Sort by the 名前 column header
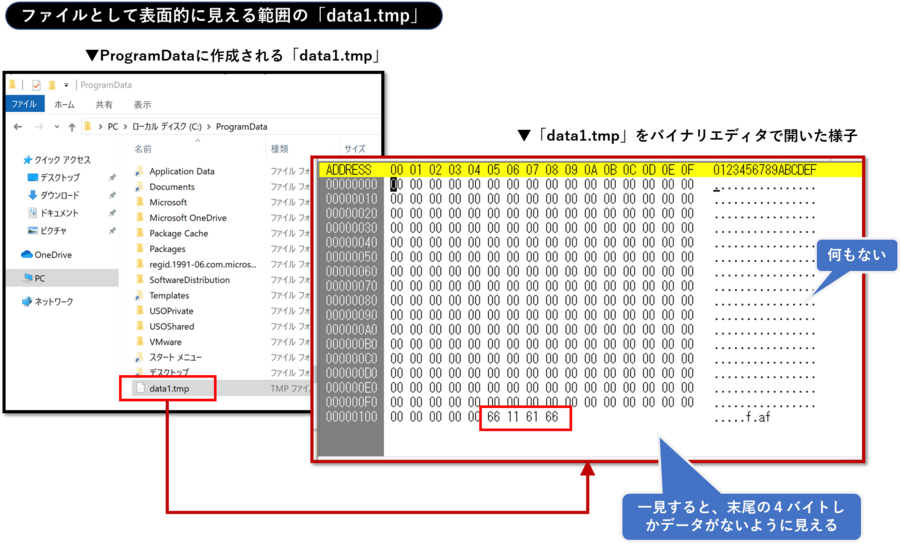The width and height of the screenshot is (900, 544). tap(143, 148)
